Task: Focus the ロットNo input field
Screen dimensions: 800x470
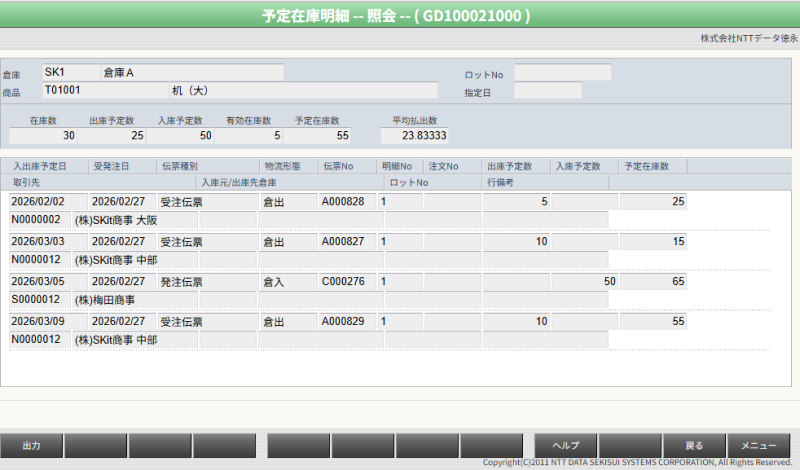Action: click(x=562, y=73)
